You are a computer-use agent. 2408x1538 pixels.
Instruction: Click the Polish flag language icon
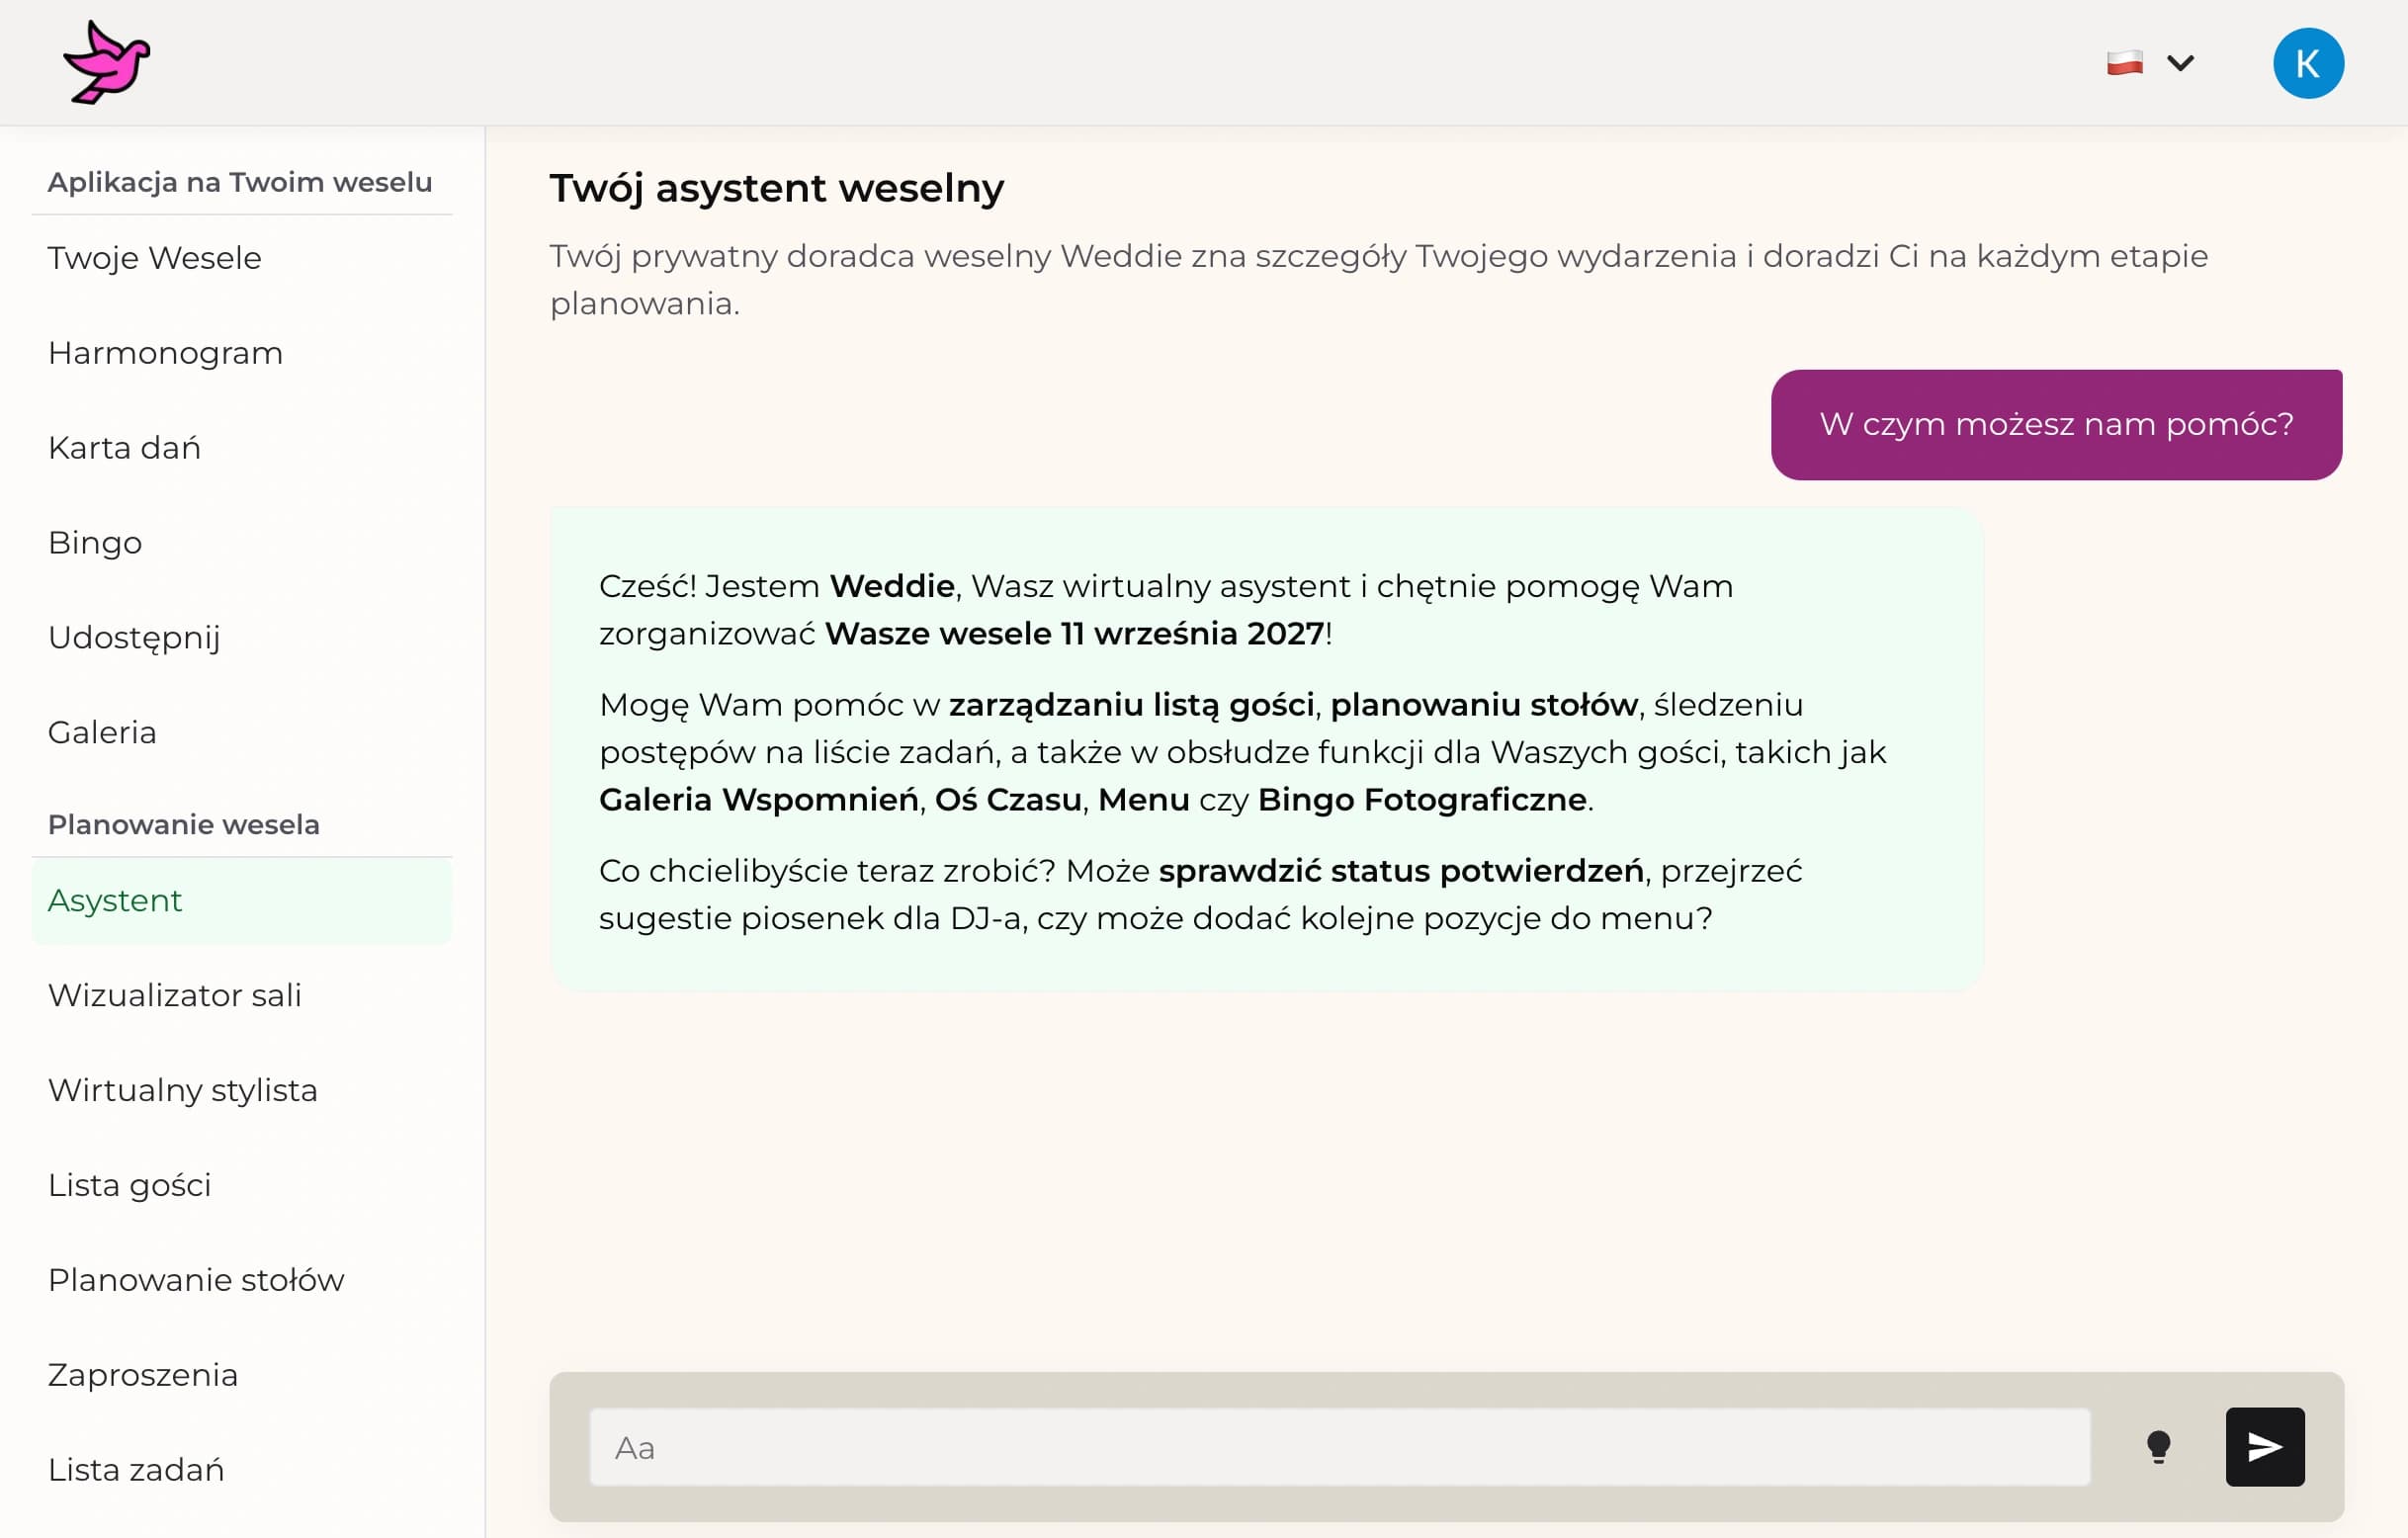[2124, 62]
